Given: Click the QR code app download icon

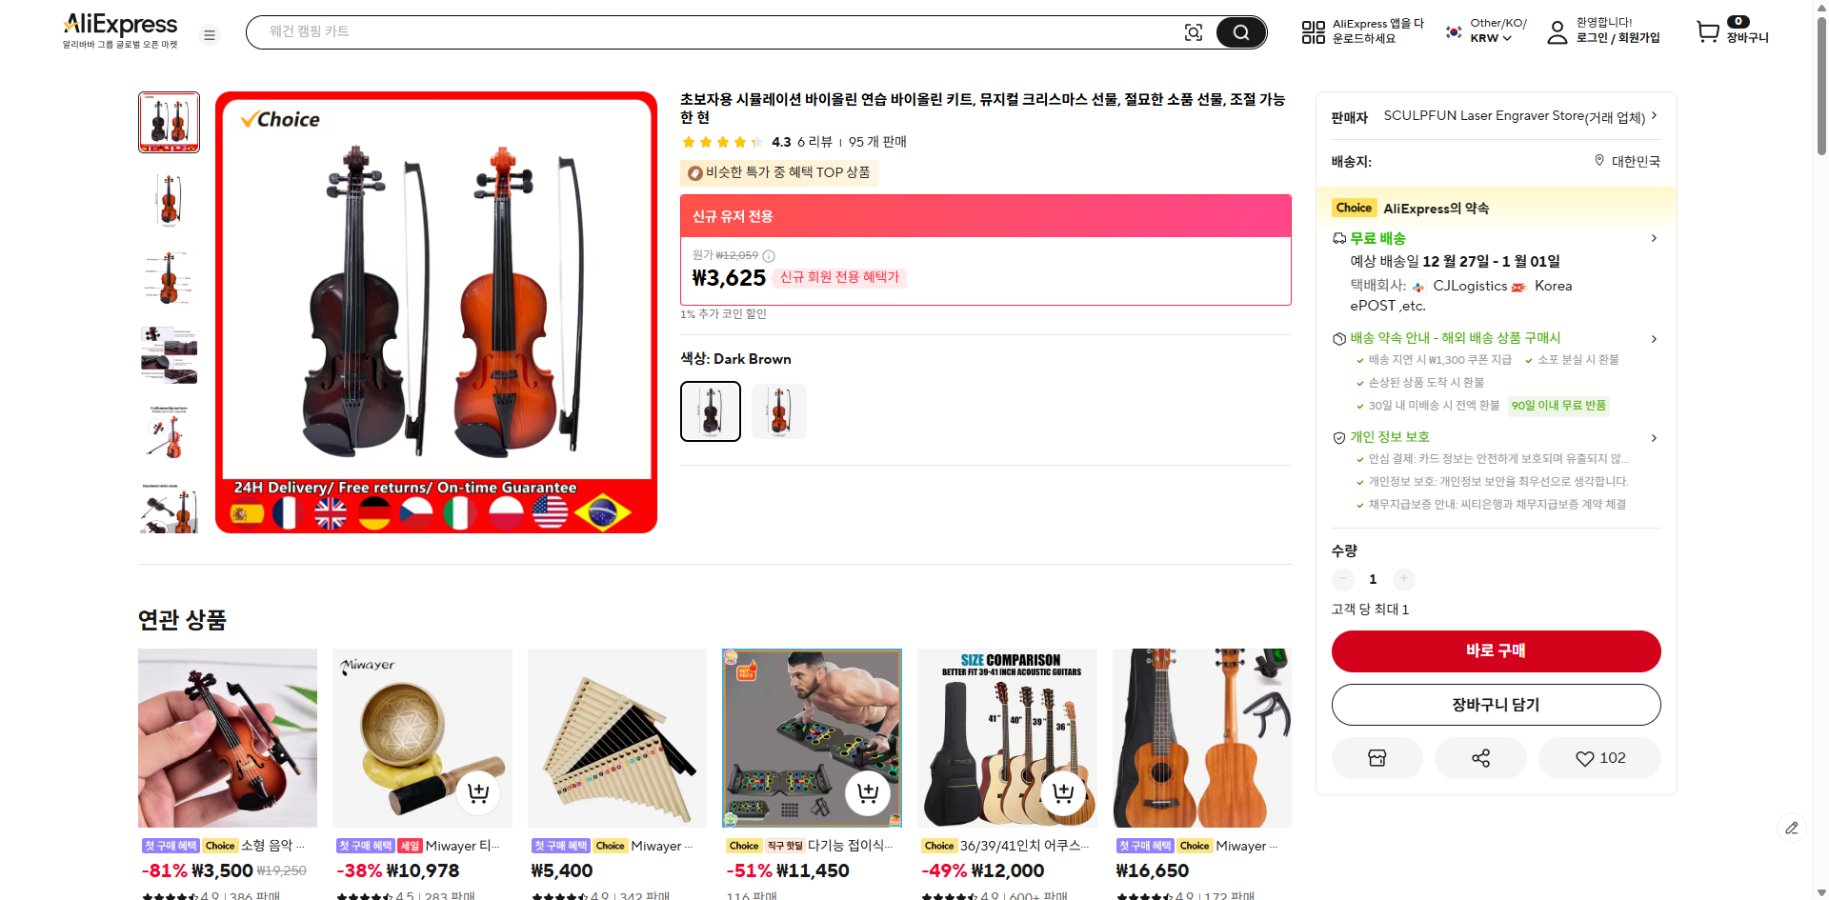Looking at the screenshot, I should click(x=1313, y=31).
